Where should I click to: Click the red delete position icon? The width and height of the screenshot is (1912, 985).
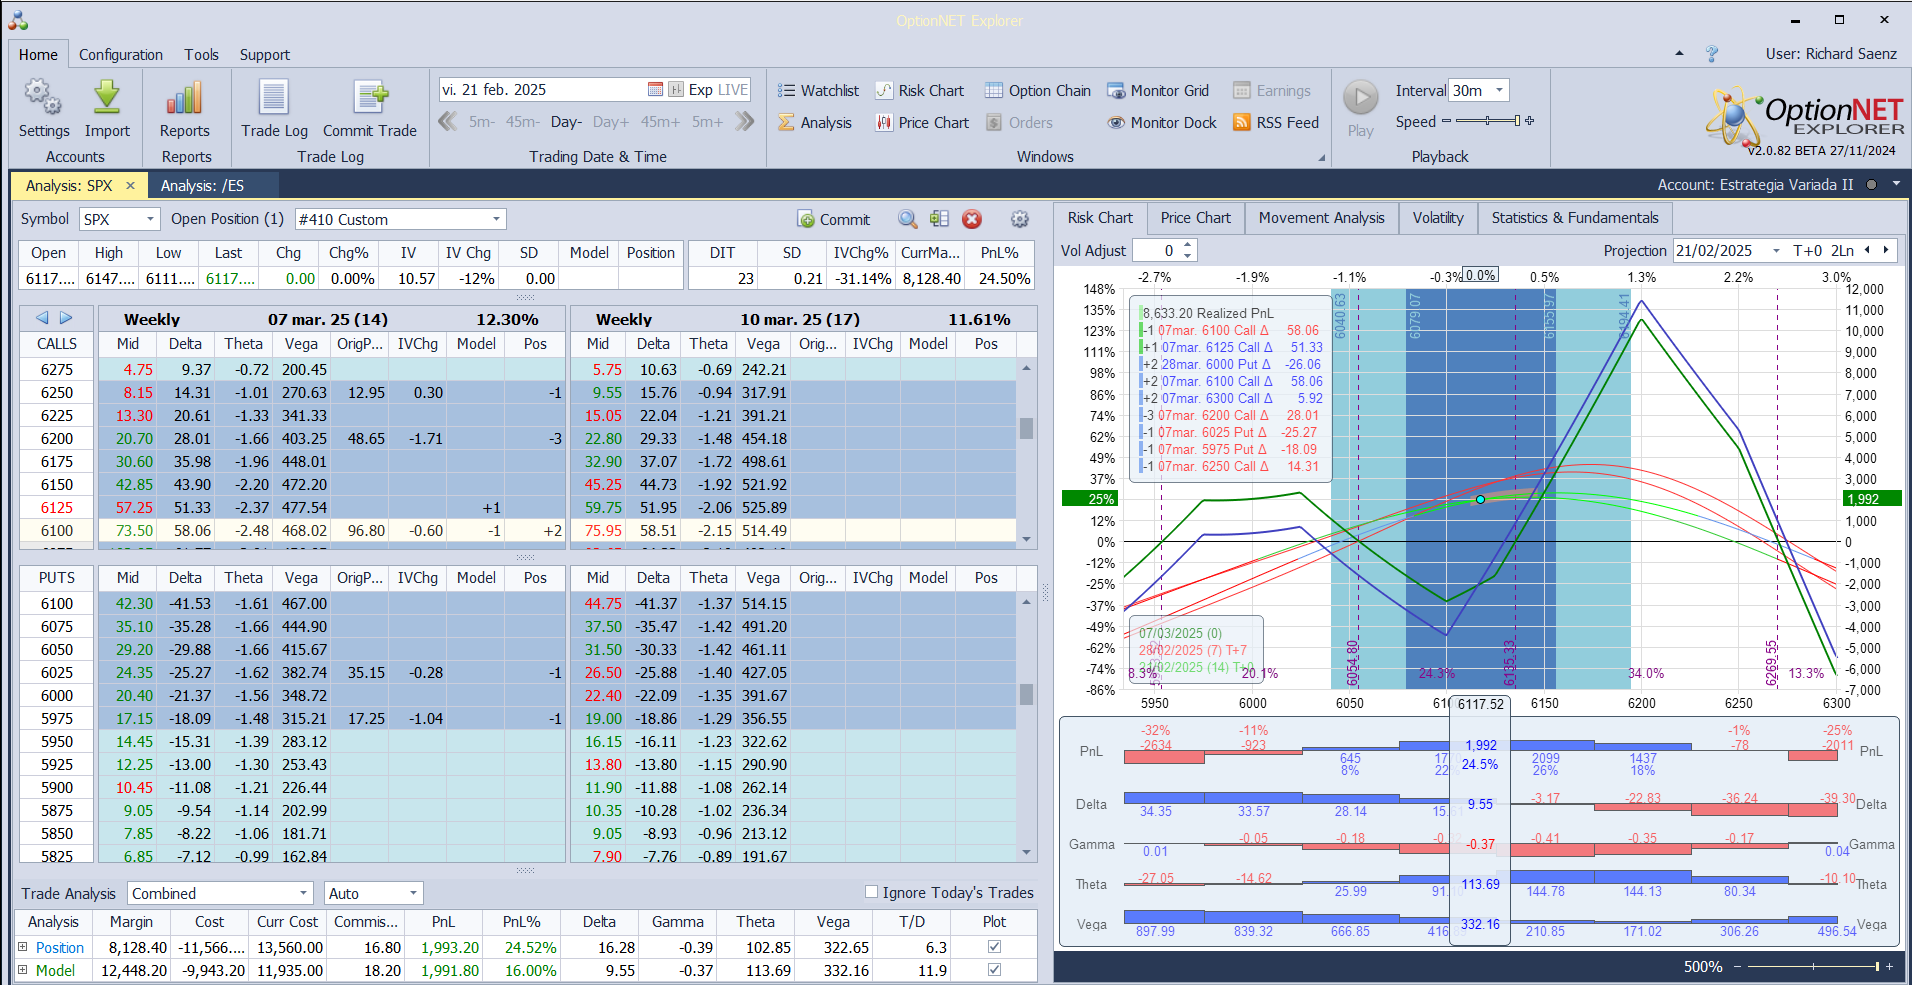point(972,220)
